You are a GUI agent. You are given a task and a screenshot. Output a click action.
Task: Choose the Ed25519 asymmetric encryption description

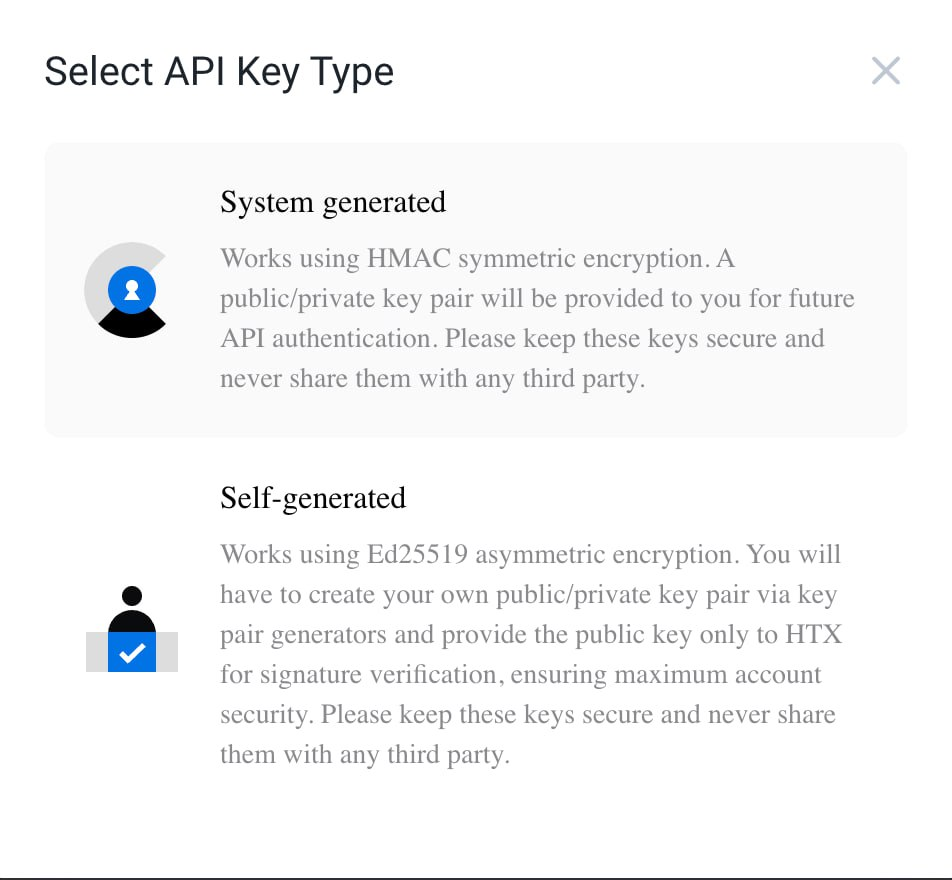coord(531,654)
